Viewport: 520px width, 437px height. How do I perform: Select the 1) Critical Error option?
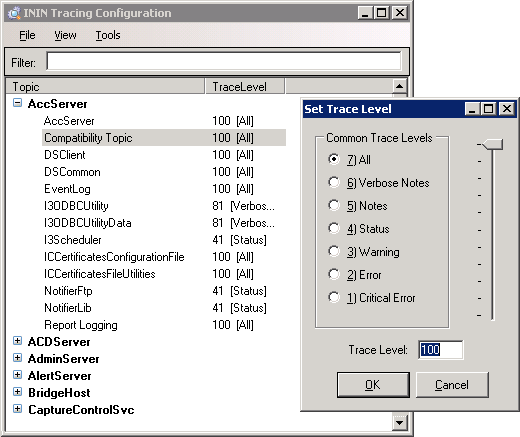click(334, 297)
